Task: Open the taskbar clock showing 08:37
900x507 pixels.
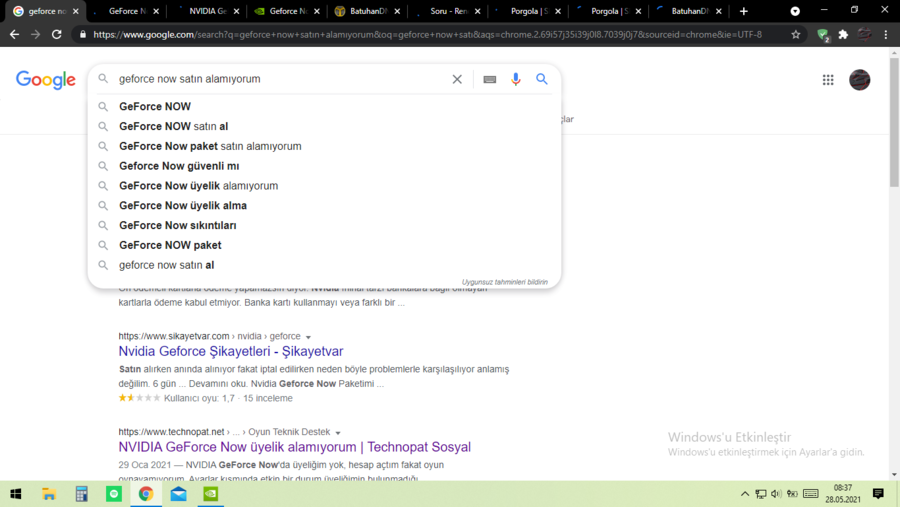Action: 843,494
